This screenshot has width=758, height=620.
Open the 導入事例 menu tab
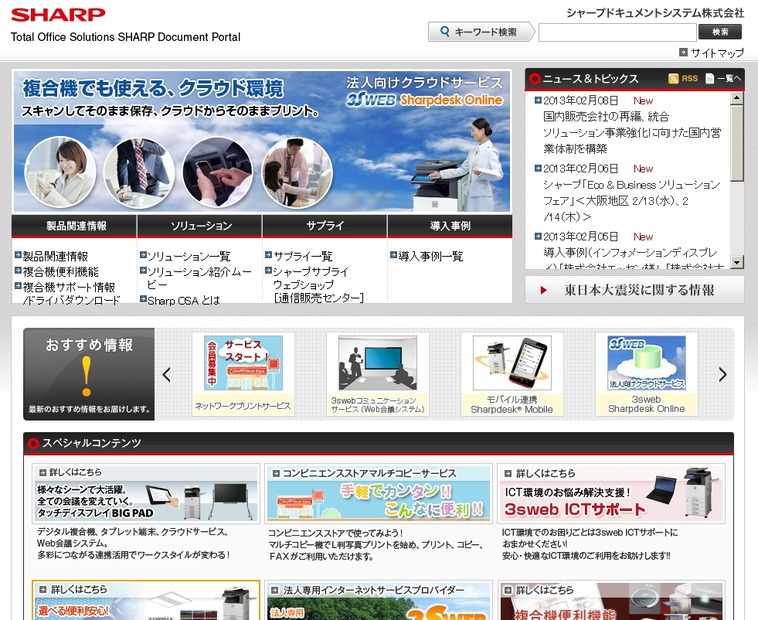coord(450,226)
